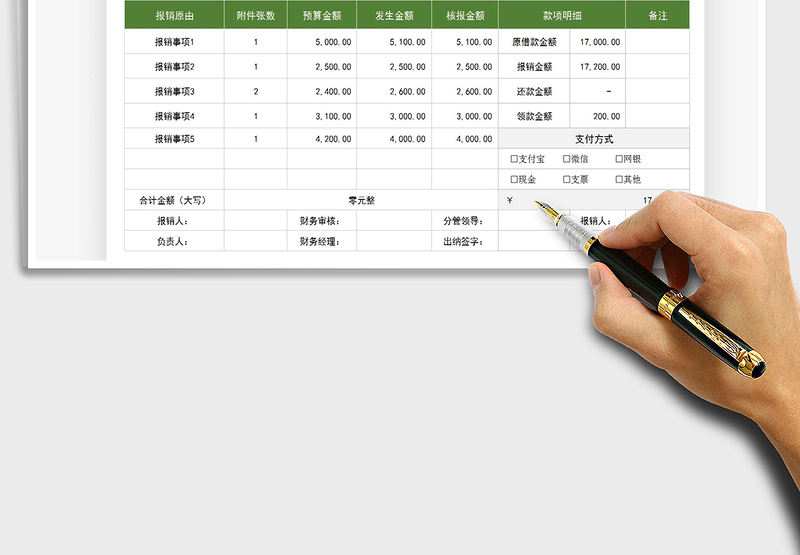Click the 报销事项5 row label
Screen dimensions: 800x555
tap(175, 139)
